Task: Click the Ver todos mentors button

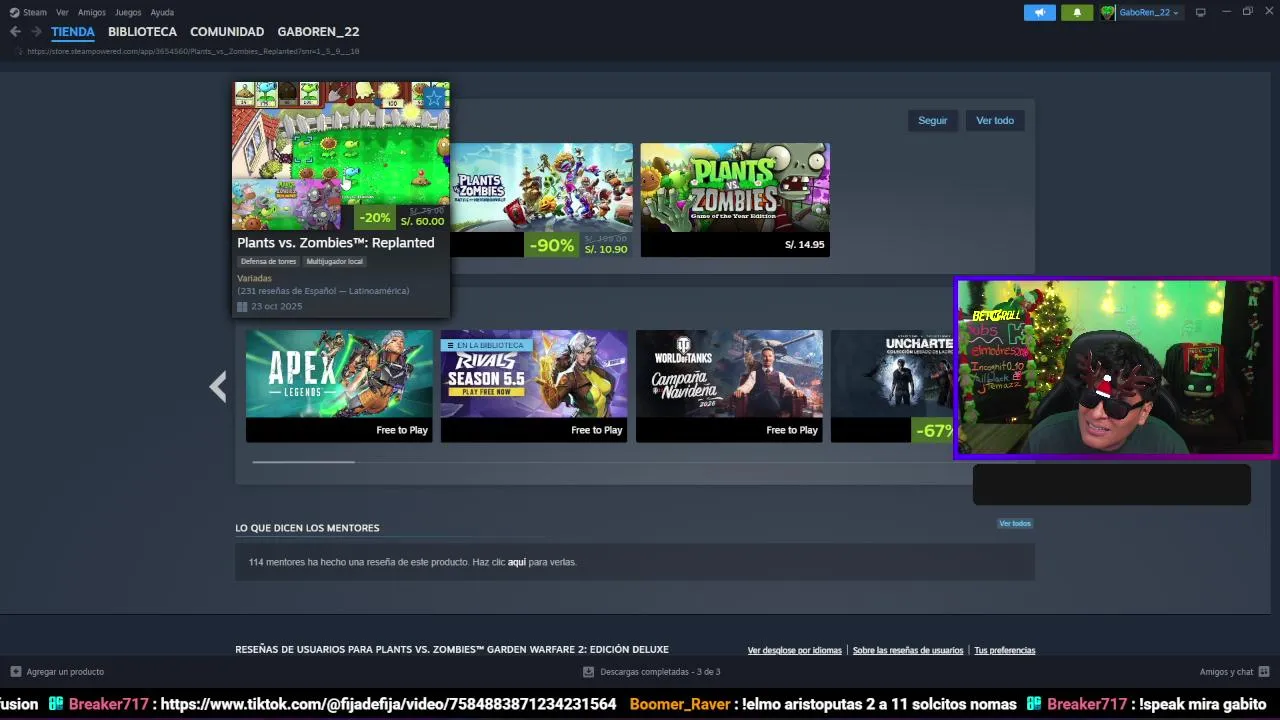Action: (1014, 523)
